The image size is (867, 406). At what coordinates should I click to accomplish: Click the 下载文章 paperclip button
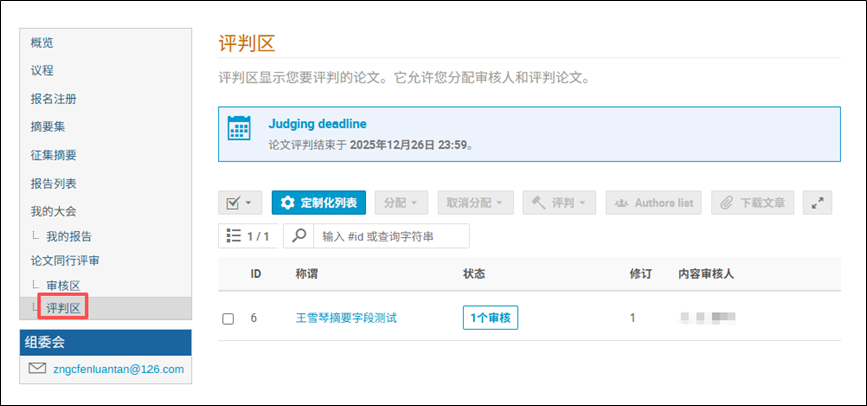(x=754, y=203)
